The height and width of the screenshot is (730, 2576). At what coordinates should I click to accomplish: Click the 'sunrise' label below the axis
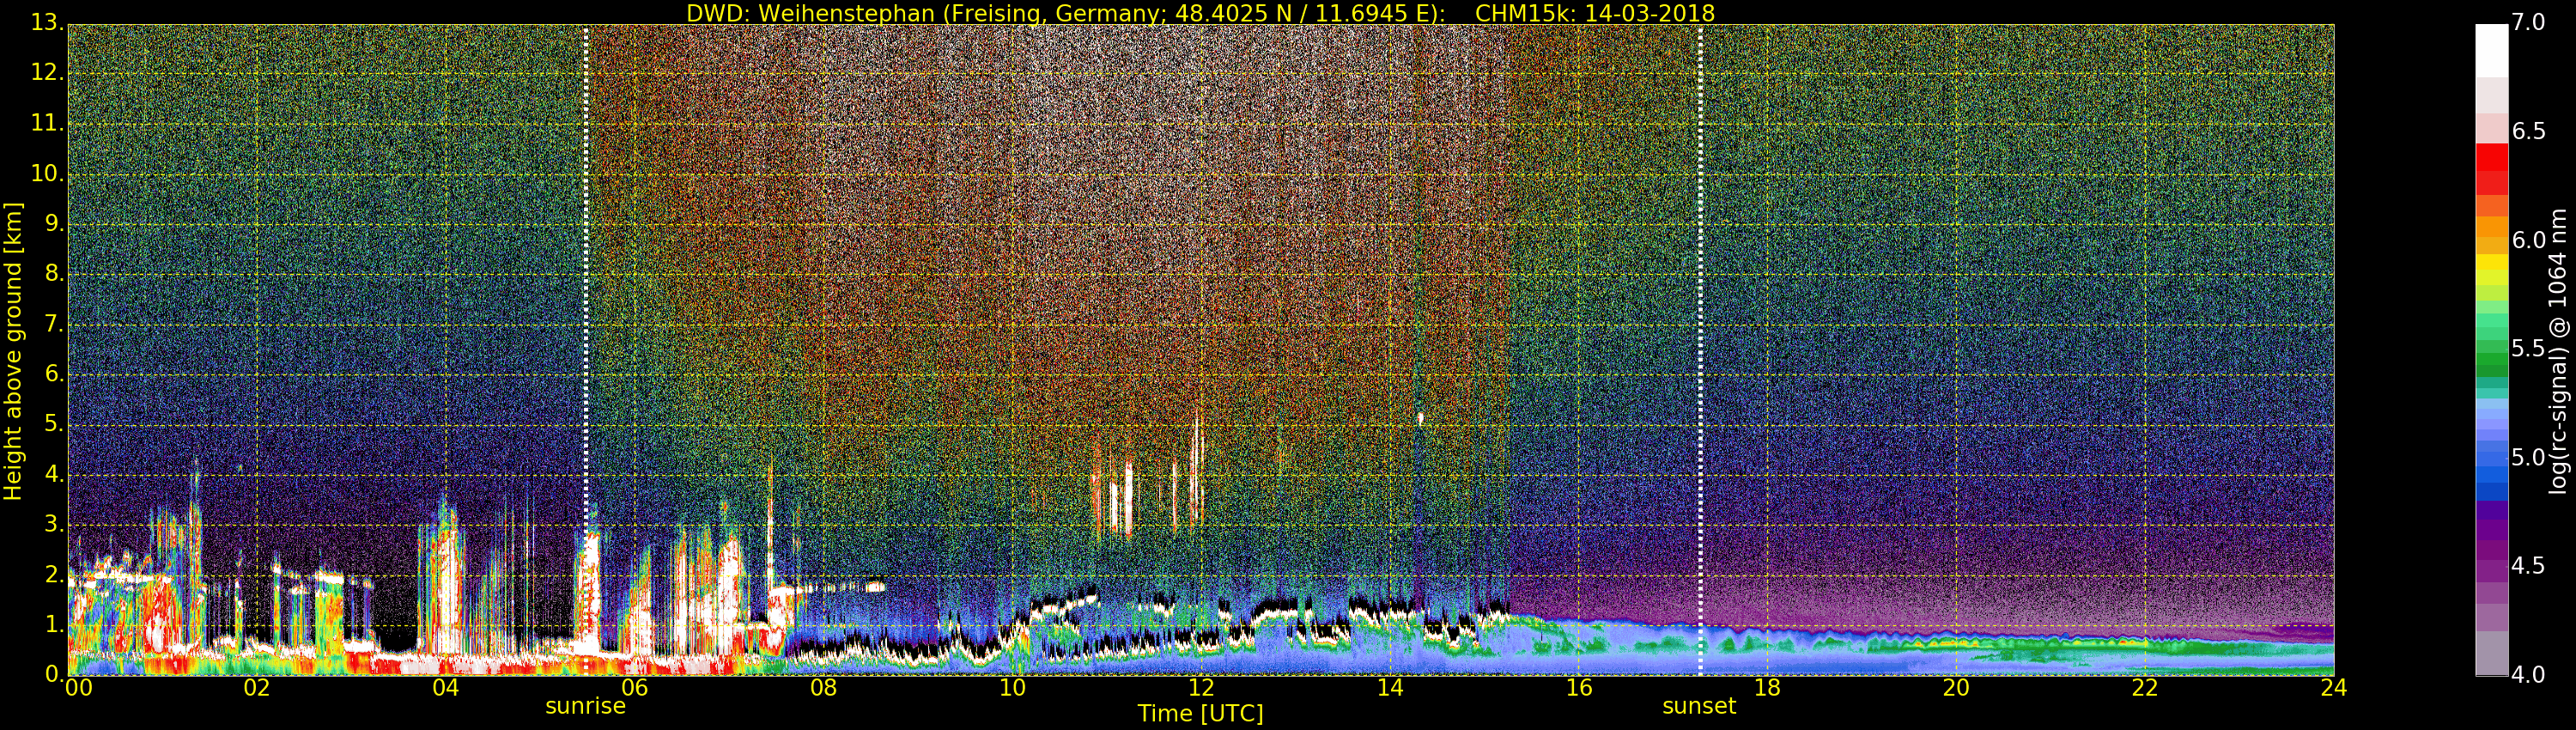585,706
